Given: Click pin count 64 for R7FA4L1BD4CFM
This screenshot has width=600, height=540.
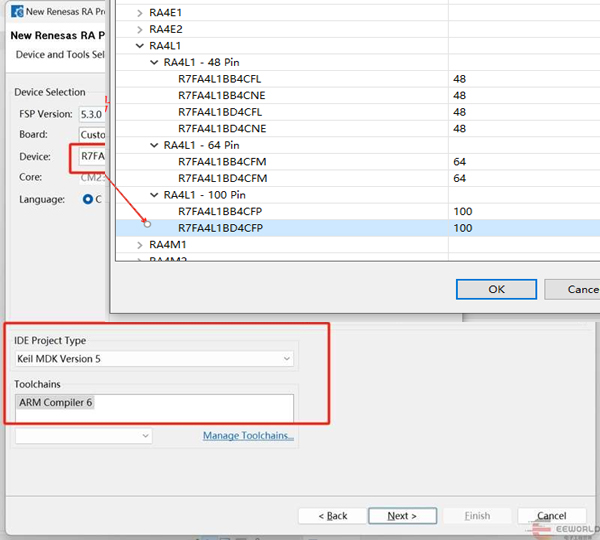Looking at the screenshot, I should (x=459, y=178).
